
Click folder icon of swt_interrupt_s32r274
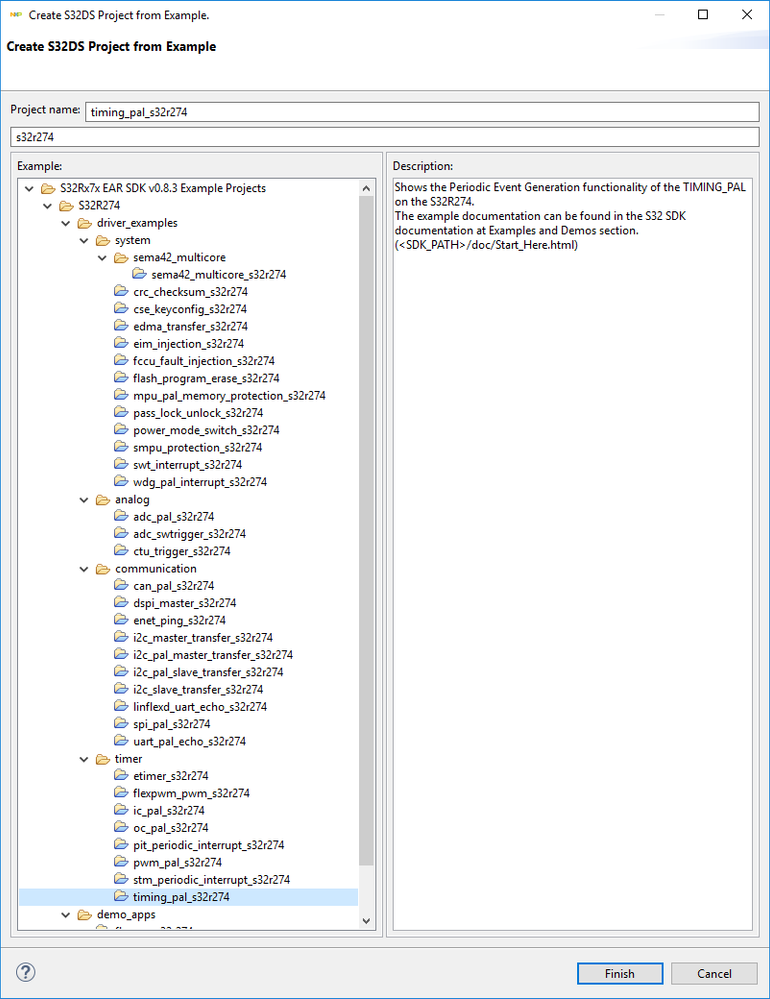click(121, 464)
